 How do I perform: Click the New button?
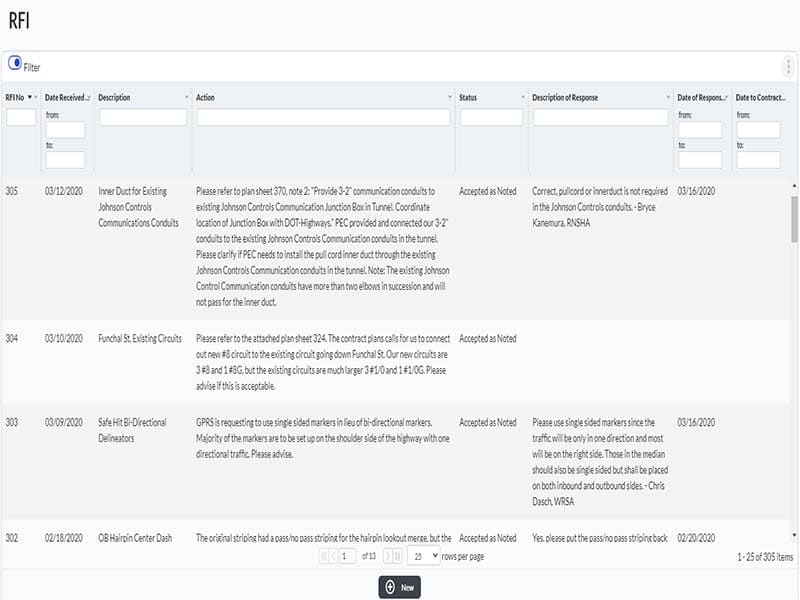(399, 587)
